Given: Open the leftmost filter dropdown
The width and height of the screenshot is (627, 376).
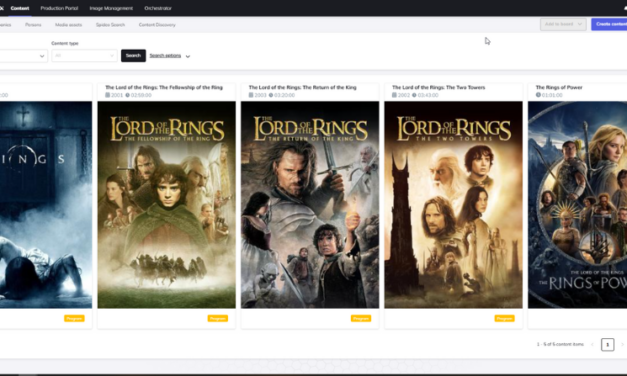Looking at the screenshot, I should 23,56.
